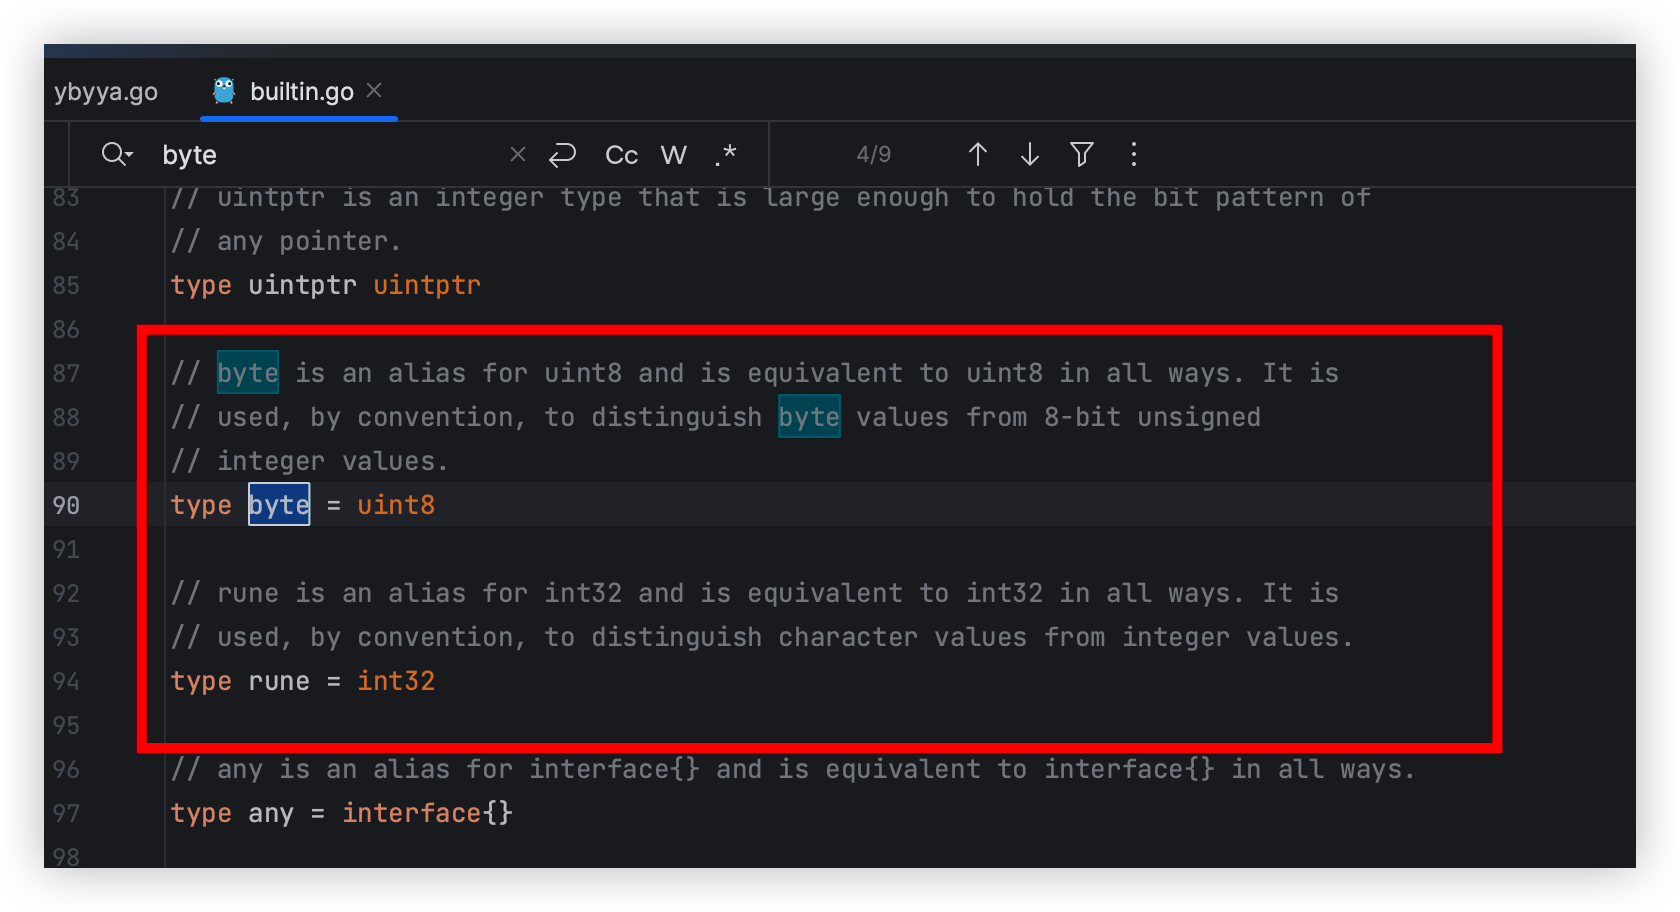Close the builtin.go tab

(374, 91)
